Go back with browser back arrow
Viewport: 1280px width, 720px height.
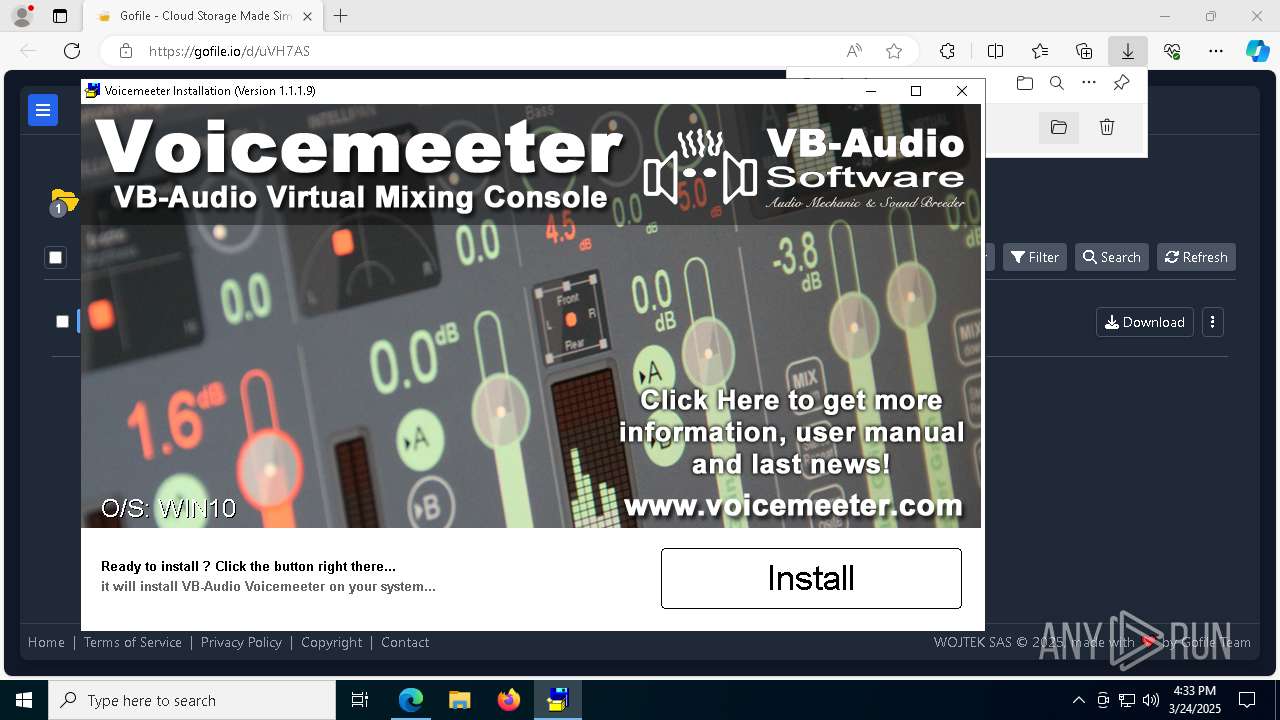coord(28,51)
